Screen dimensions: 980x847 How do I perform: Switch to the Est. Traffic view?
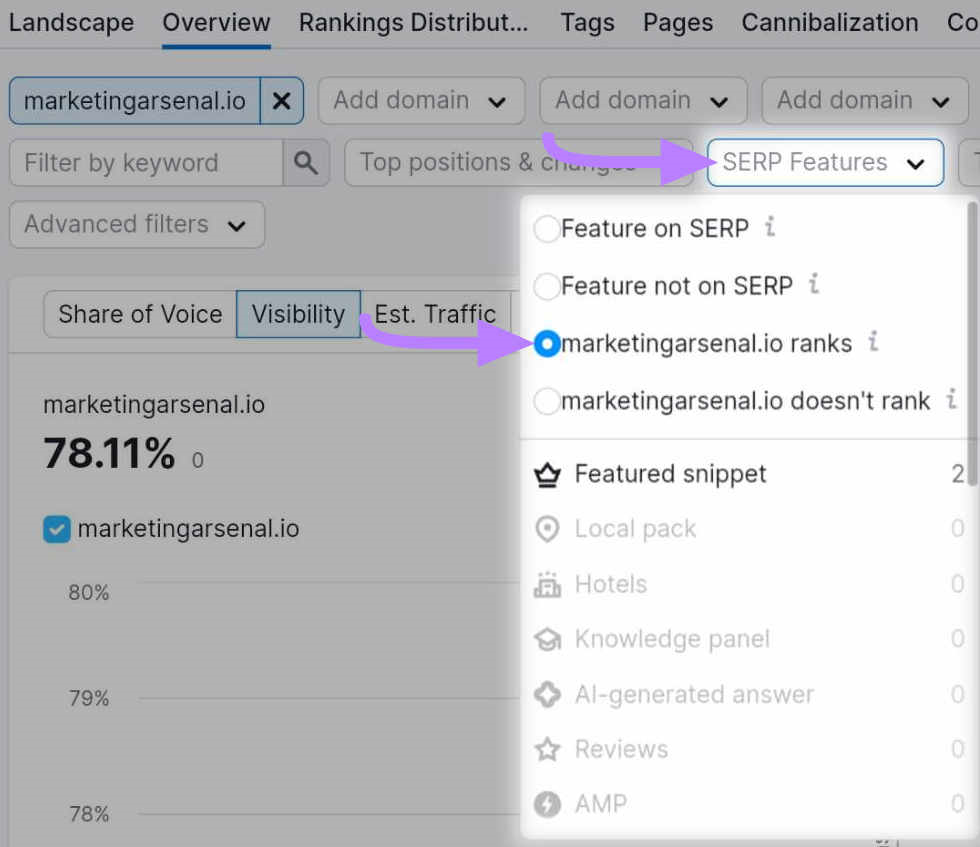click(x=434, y=314)
